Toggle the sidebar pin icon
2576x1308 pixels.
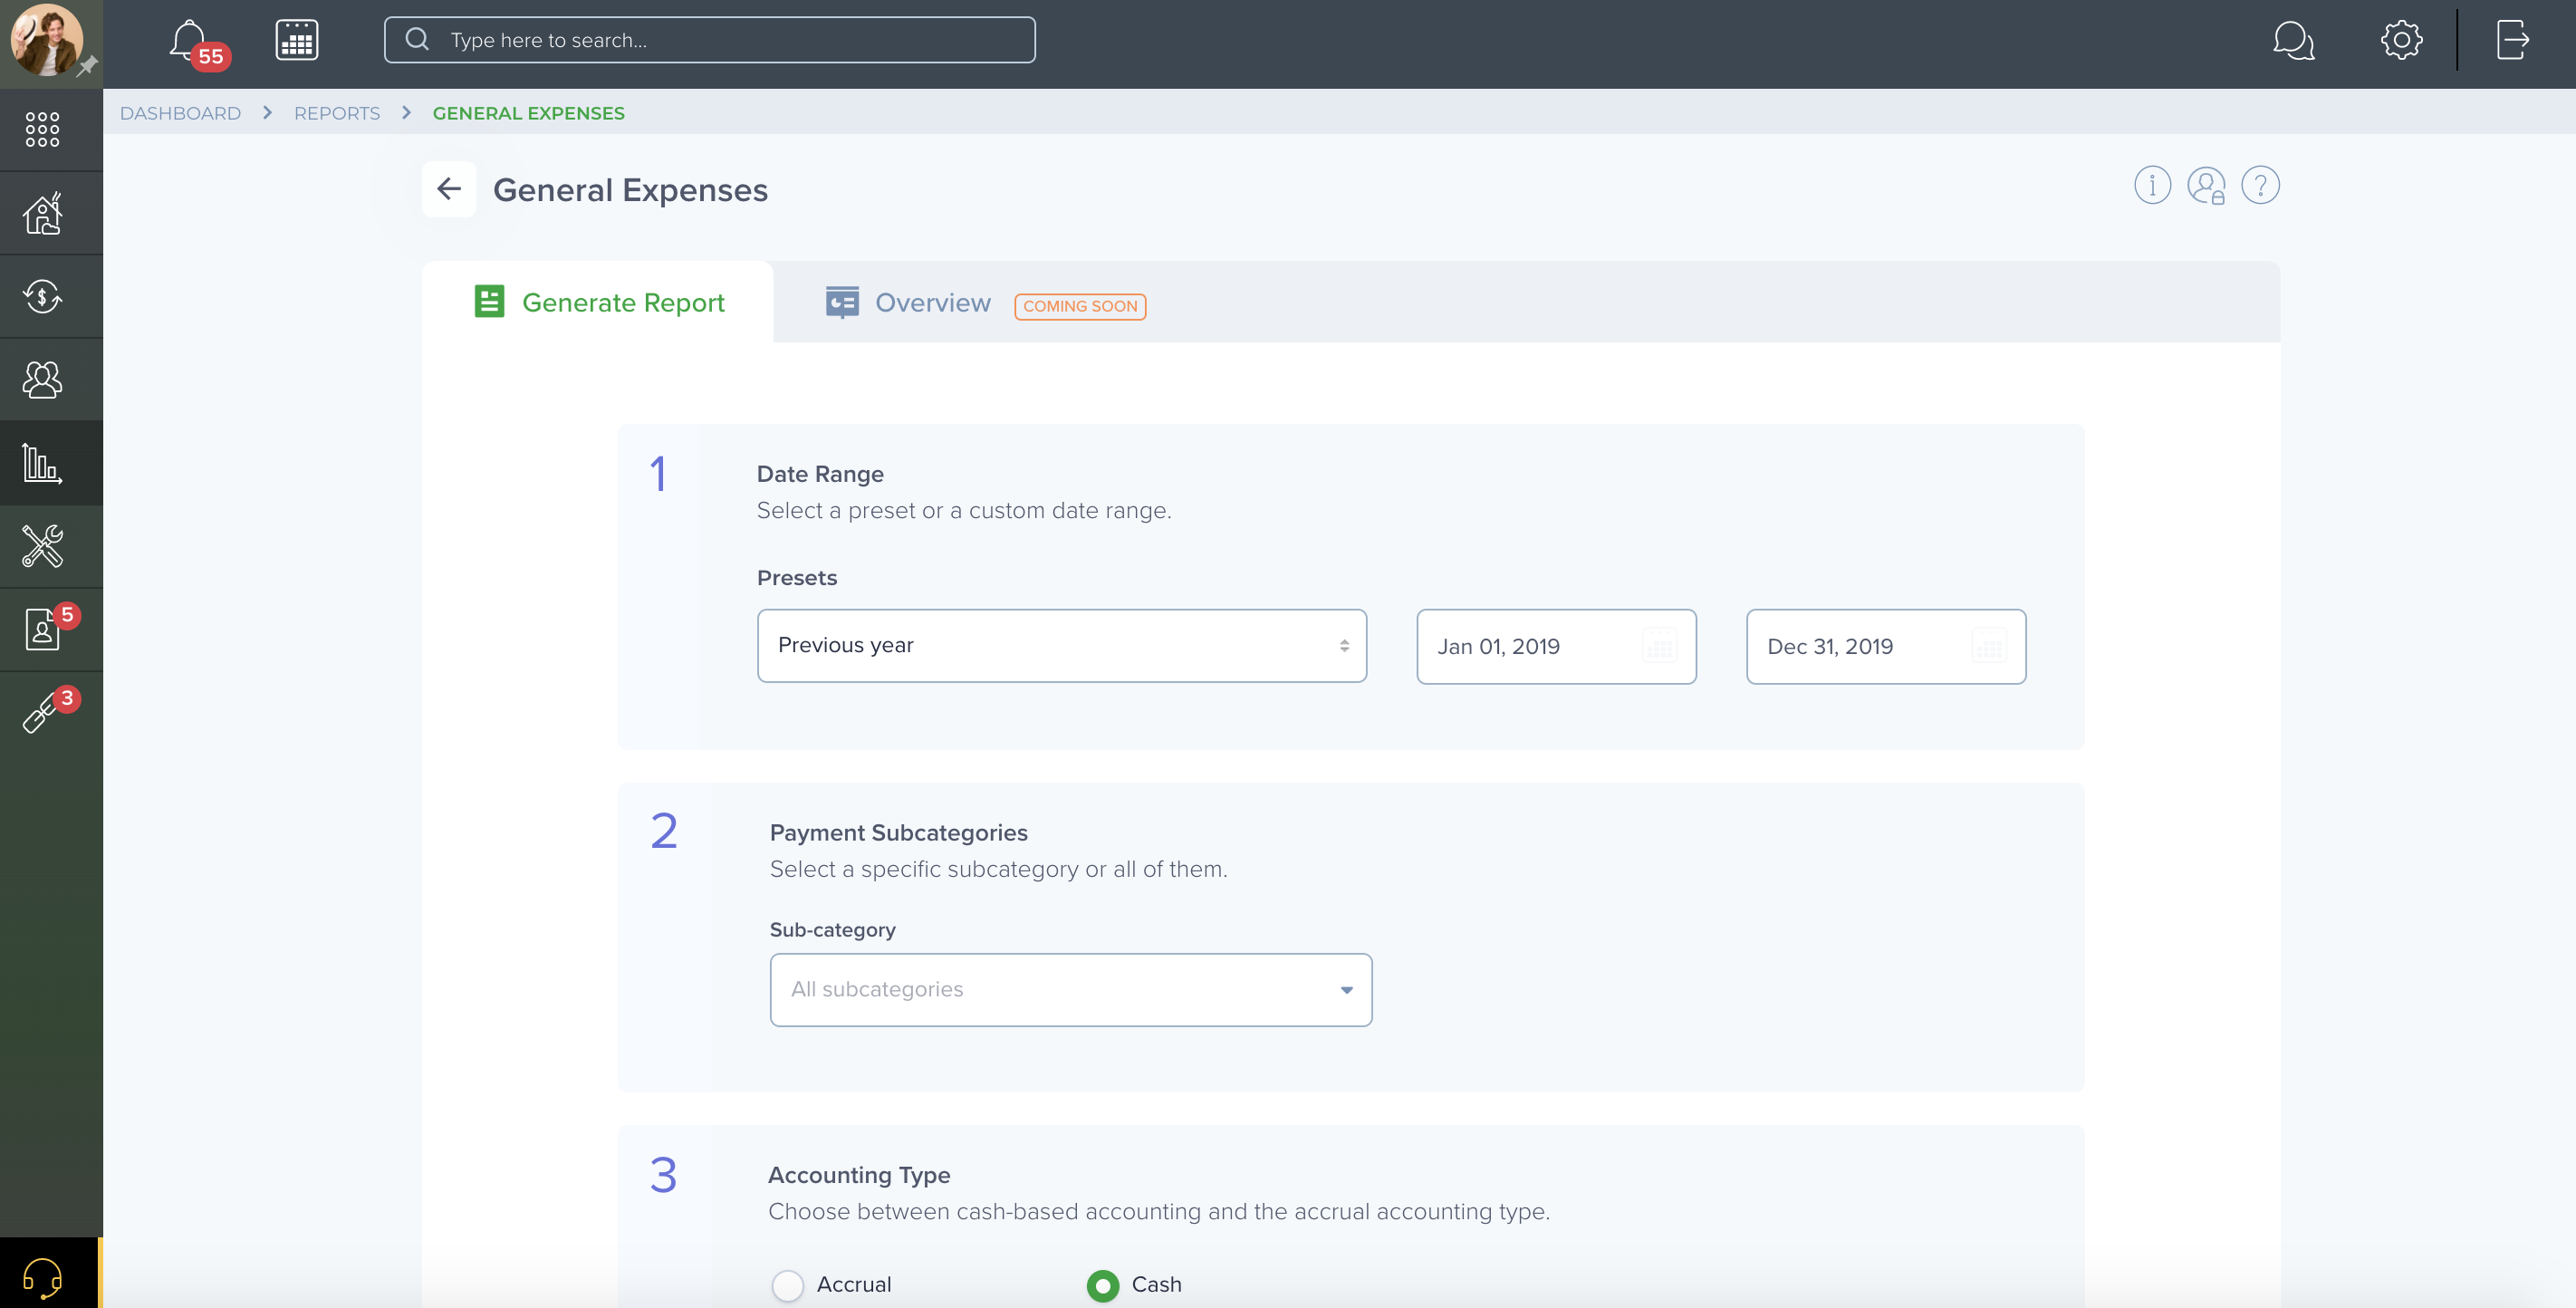88,67
